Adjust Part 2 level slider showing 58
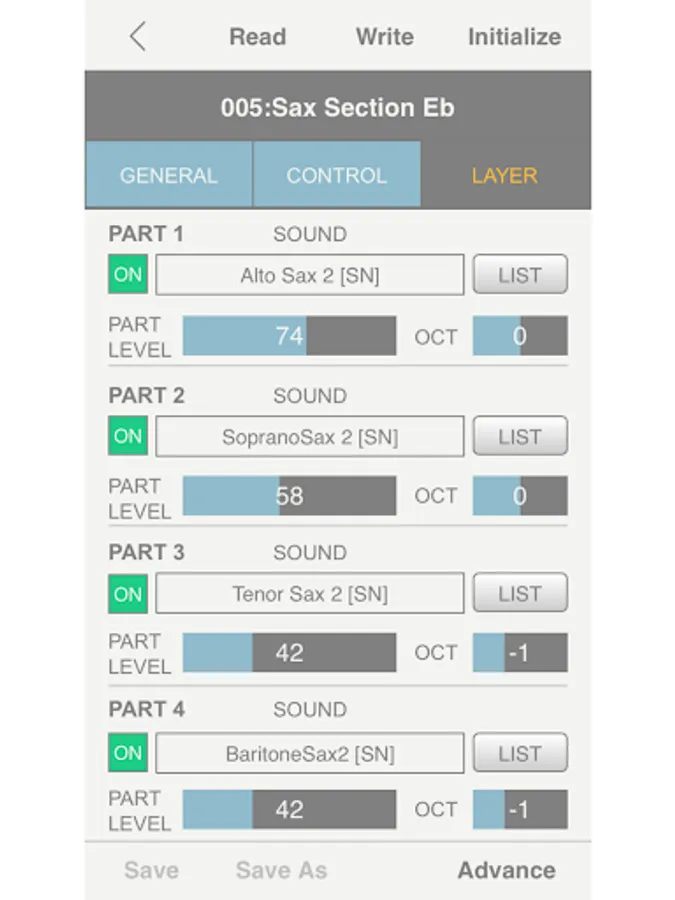 pos(289,495)
